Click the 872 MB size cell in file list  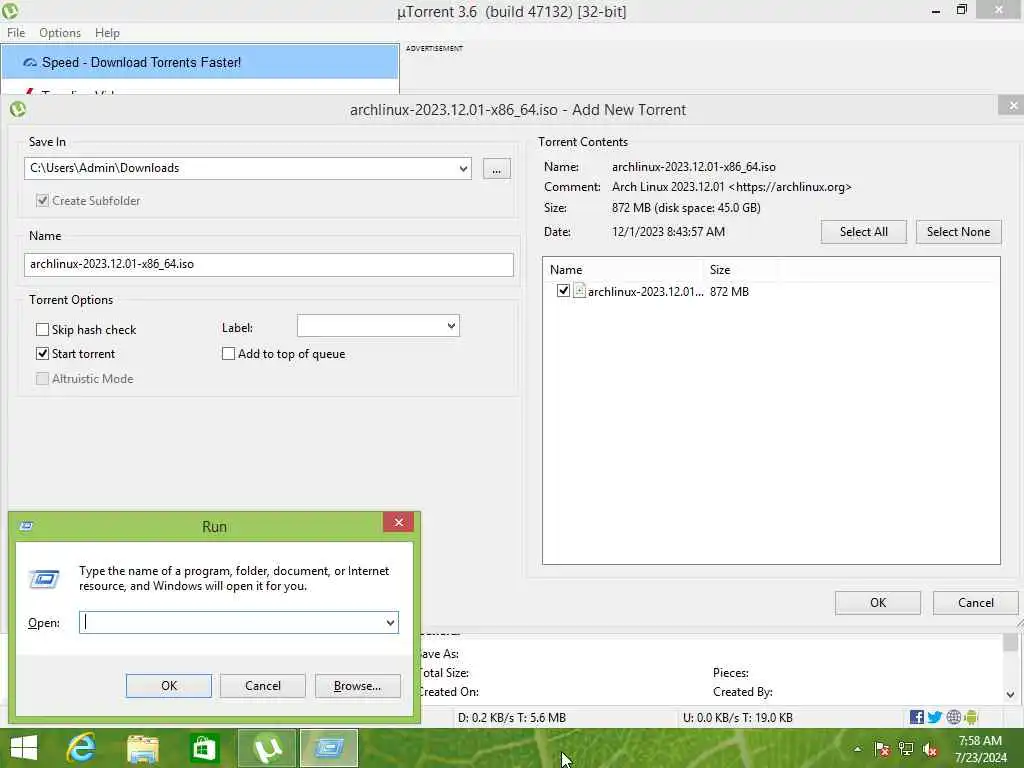point(729,291)
